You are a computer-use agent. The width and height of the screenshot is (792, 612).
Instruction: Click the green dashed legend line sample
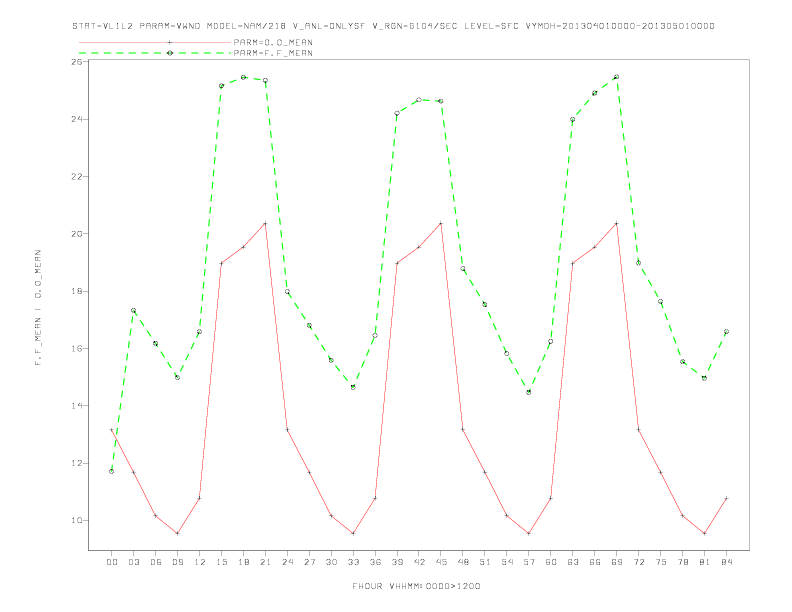(155, 53)
